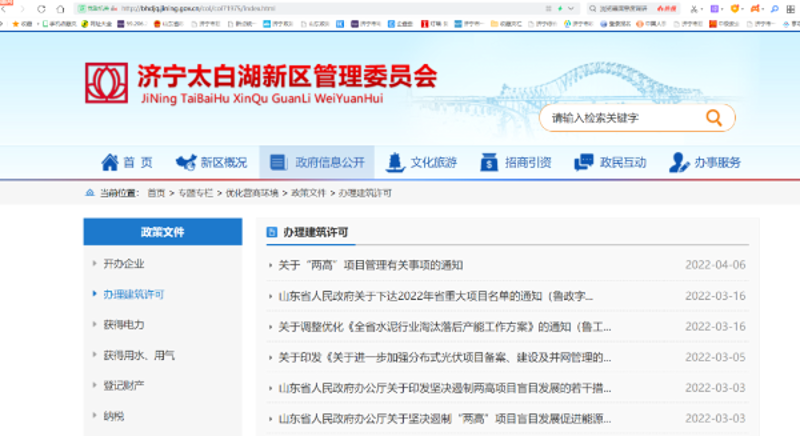The height and width of the screenshot is (436, 800).
Task: Click the favorites star bookmark icon
Action: 15,24
